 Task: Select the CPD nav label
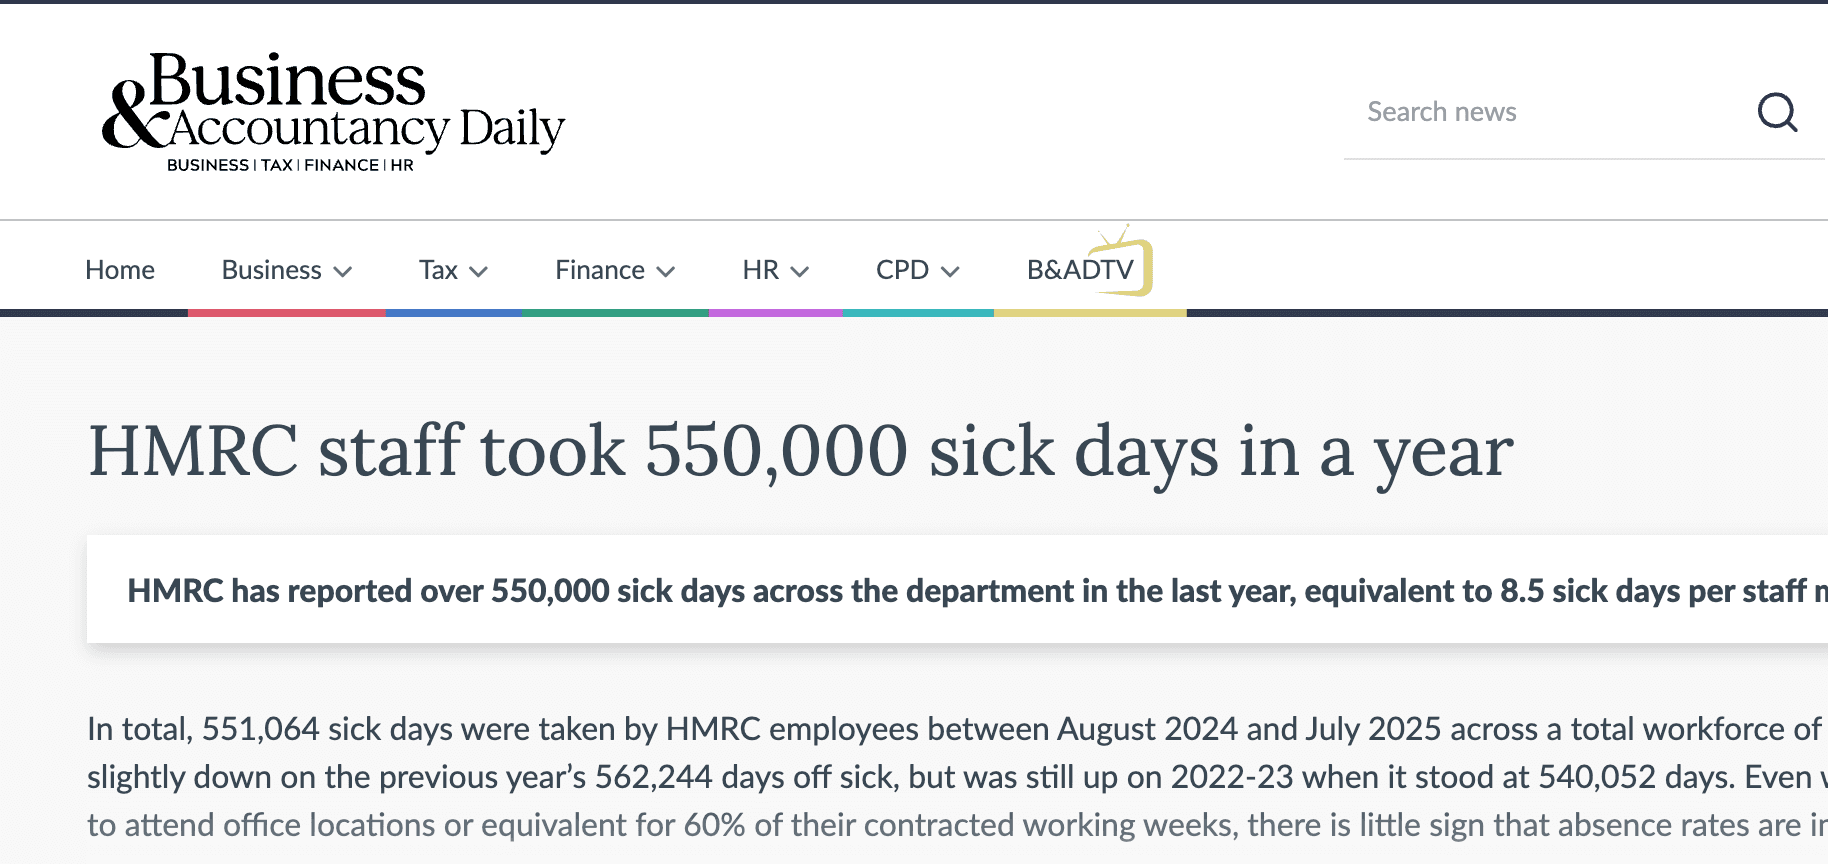point(902,270)
